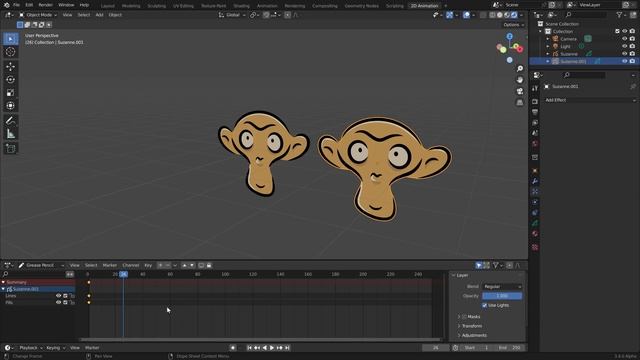Hide the Lines layer eye icon
The width and height of the screenshot is (640, 360).
58,296
